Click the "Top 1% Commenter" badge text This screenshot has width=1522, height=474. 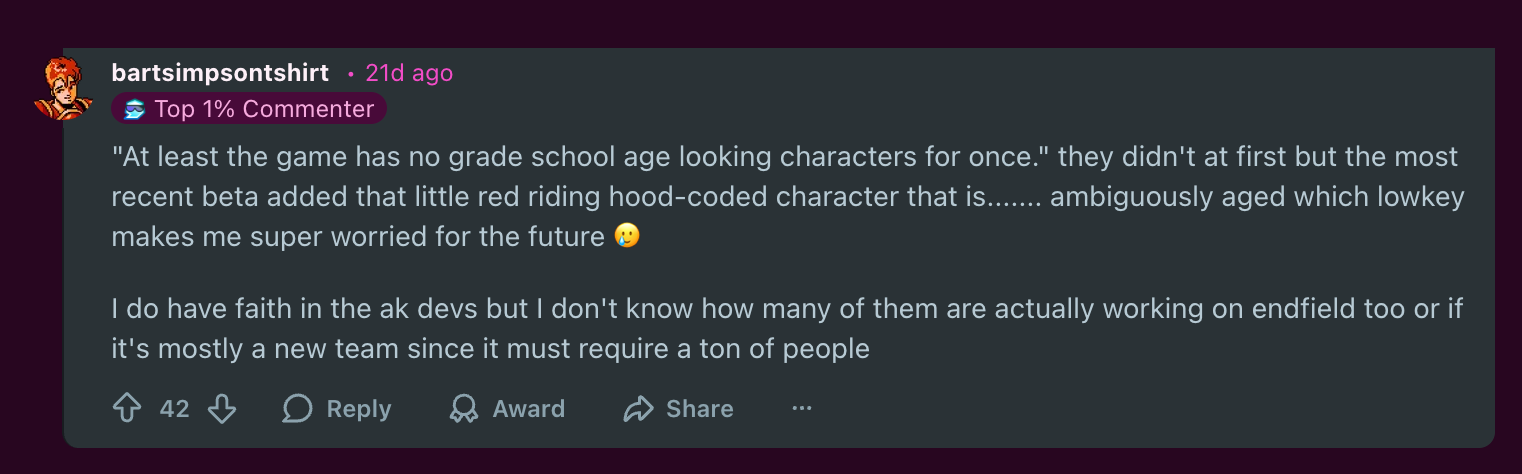264,109
